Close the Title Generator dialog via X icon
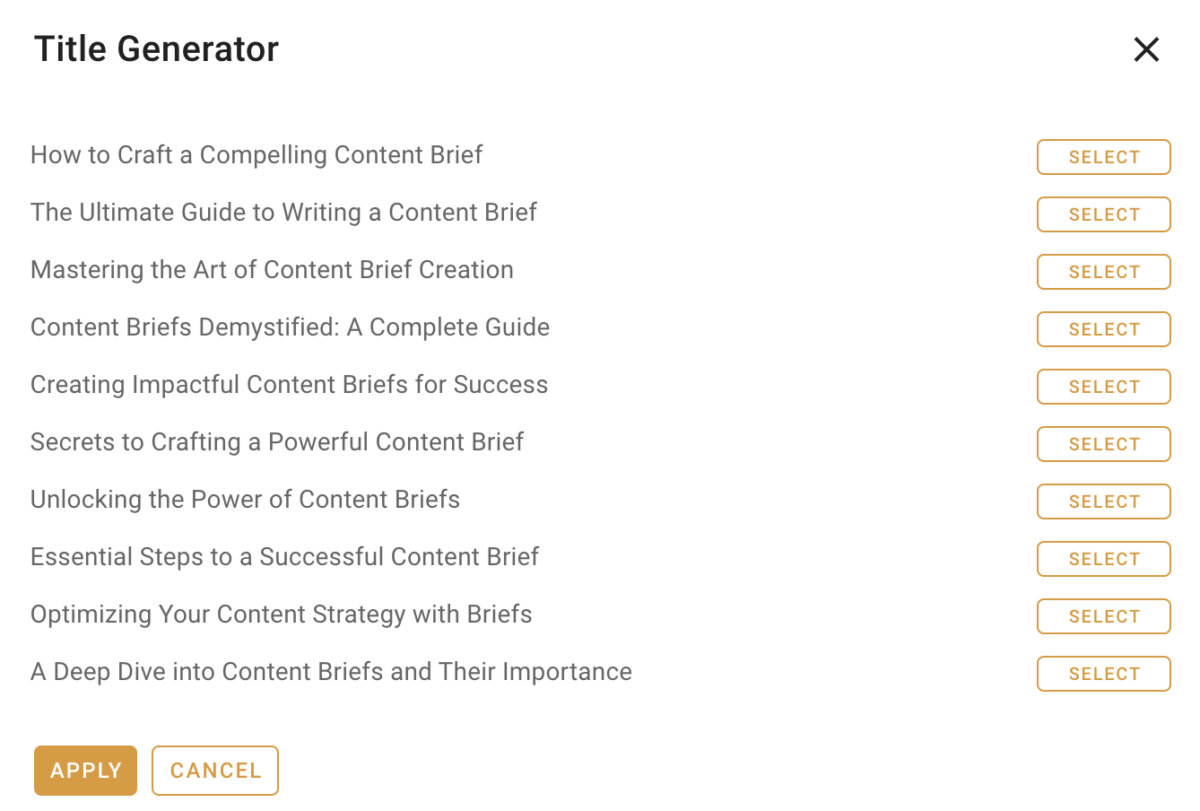The height and width of the screenshot is (811, 1200). 1146,49
